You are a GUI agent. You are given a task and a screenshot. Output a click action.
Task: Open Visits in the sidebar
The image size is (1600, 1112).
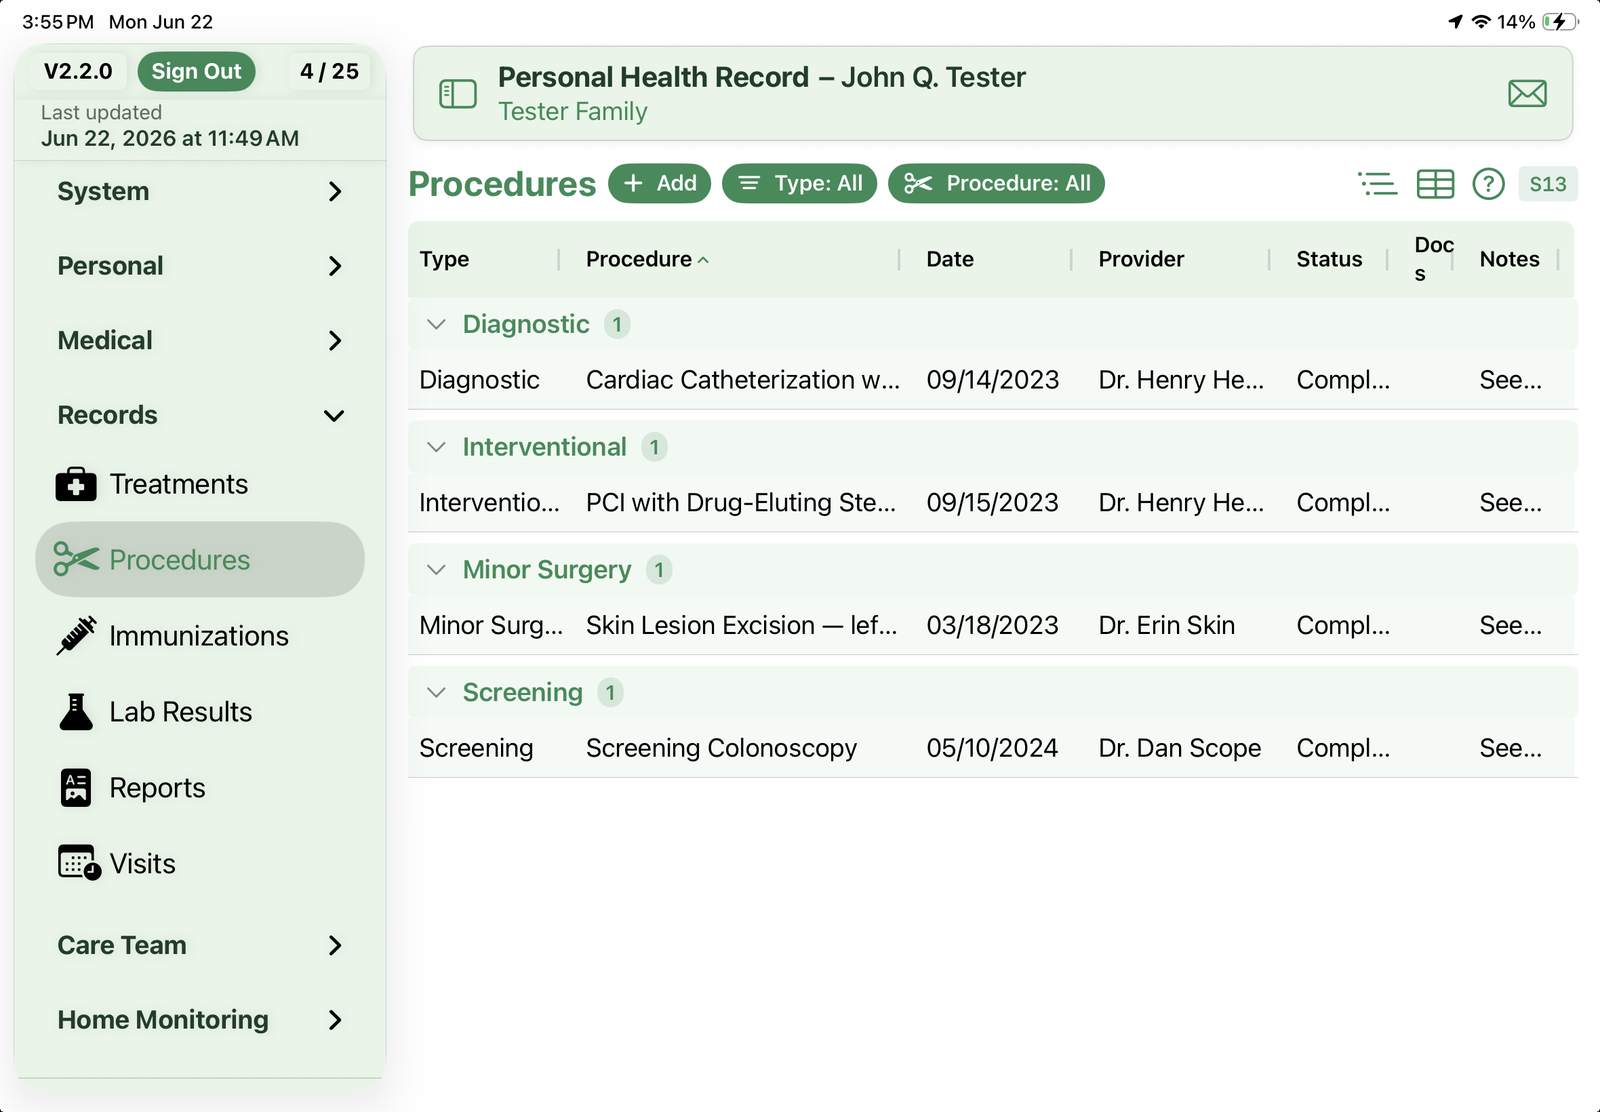tap(200, 863)
